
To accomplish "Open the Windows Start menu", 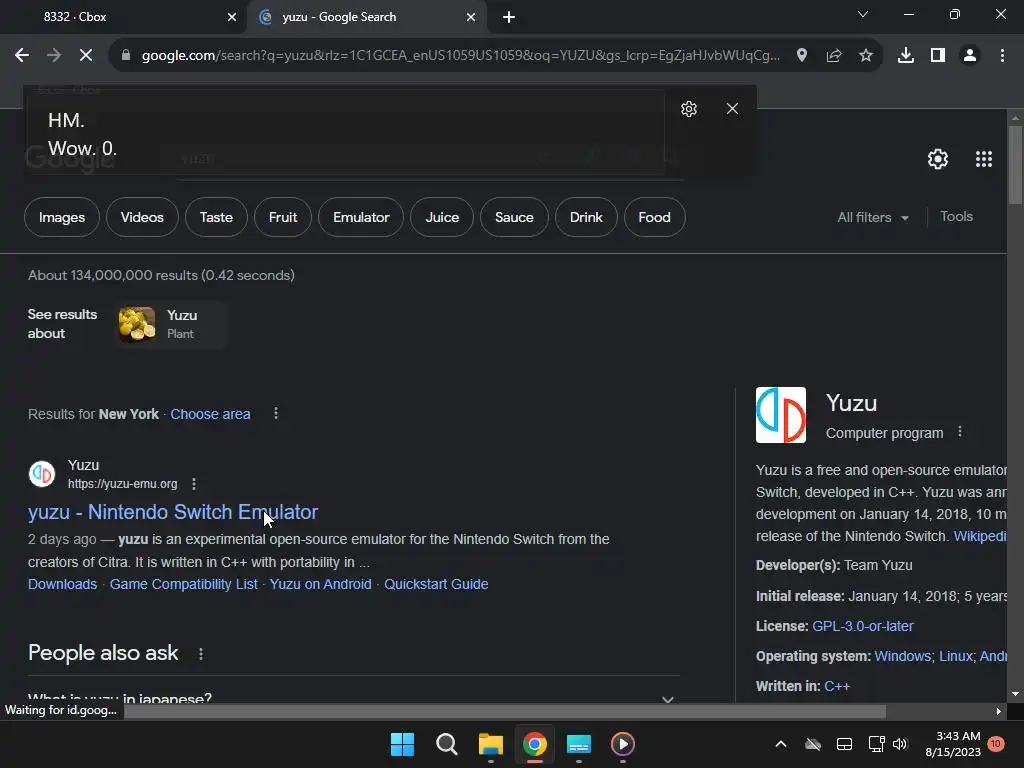I will point(402,744).
